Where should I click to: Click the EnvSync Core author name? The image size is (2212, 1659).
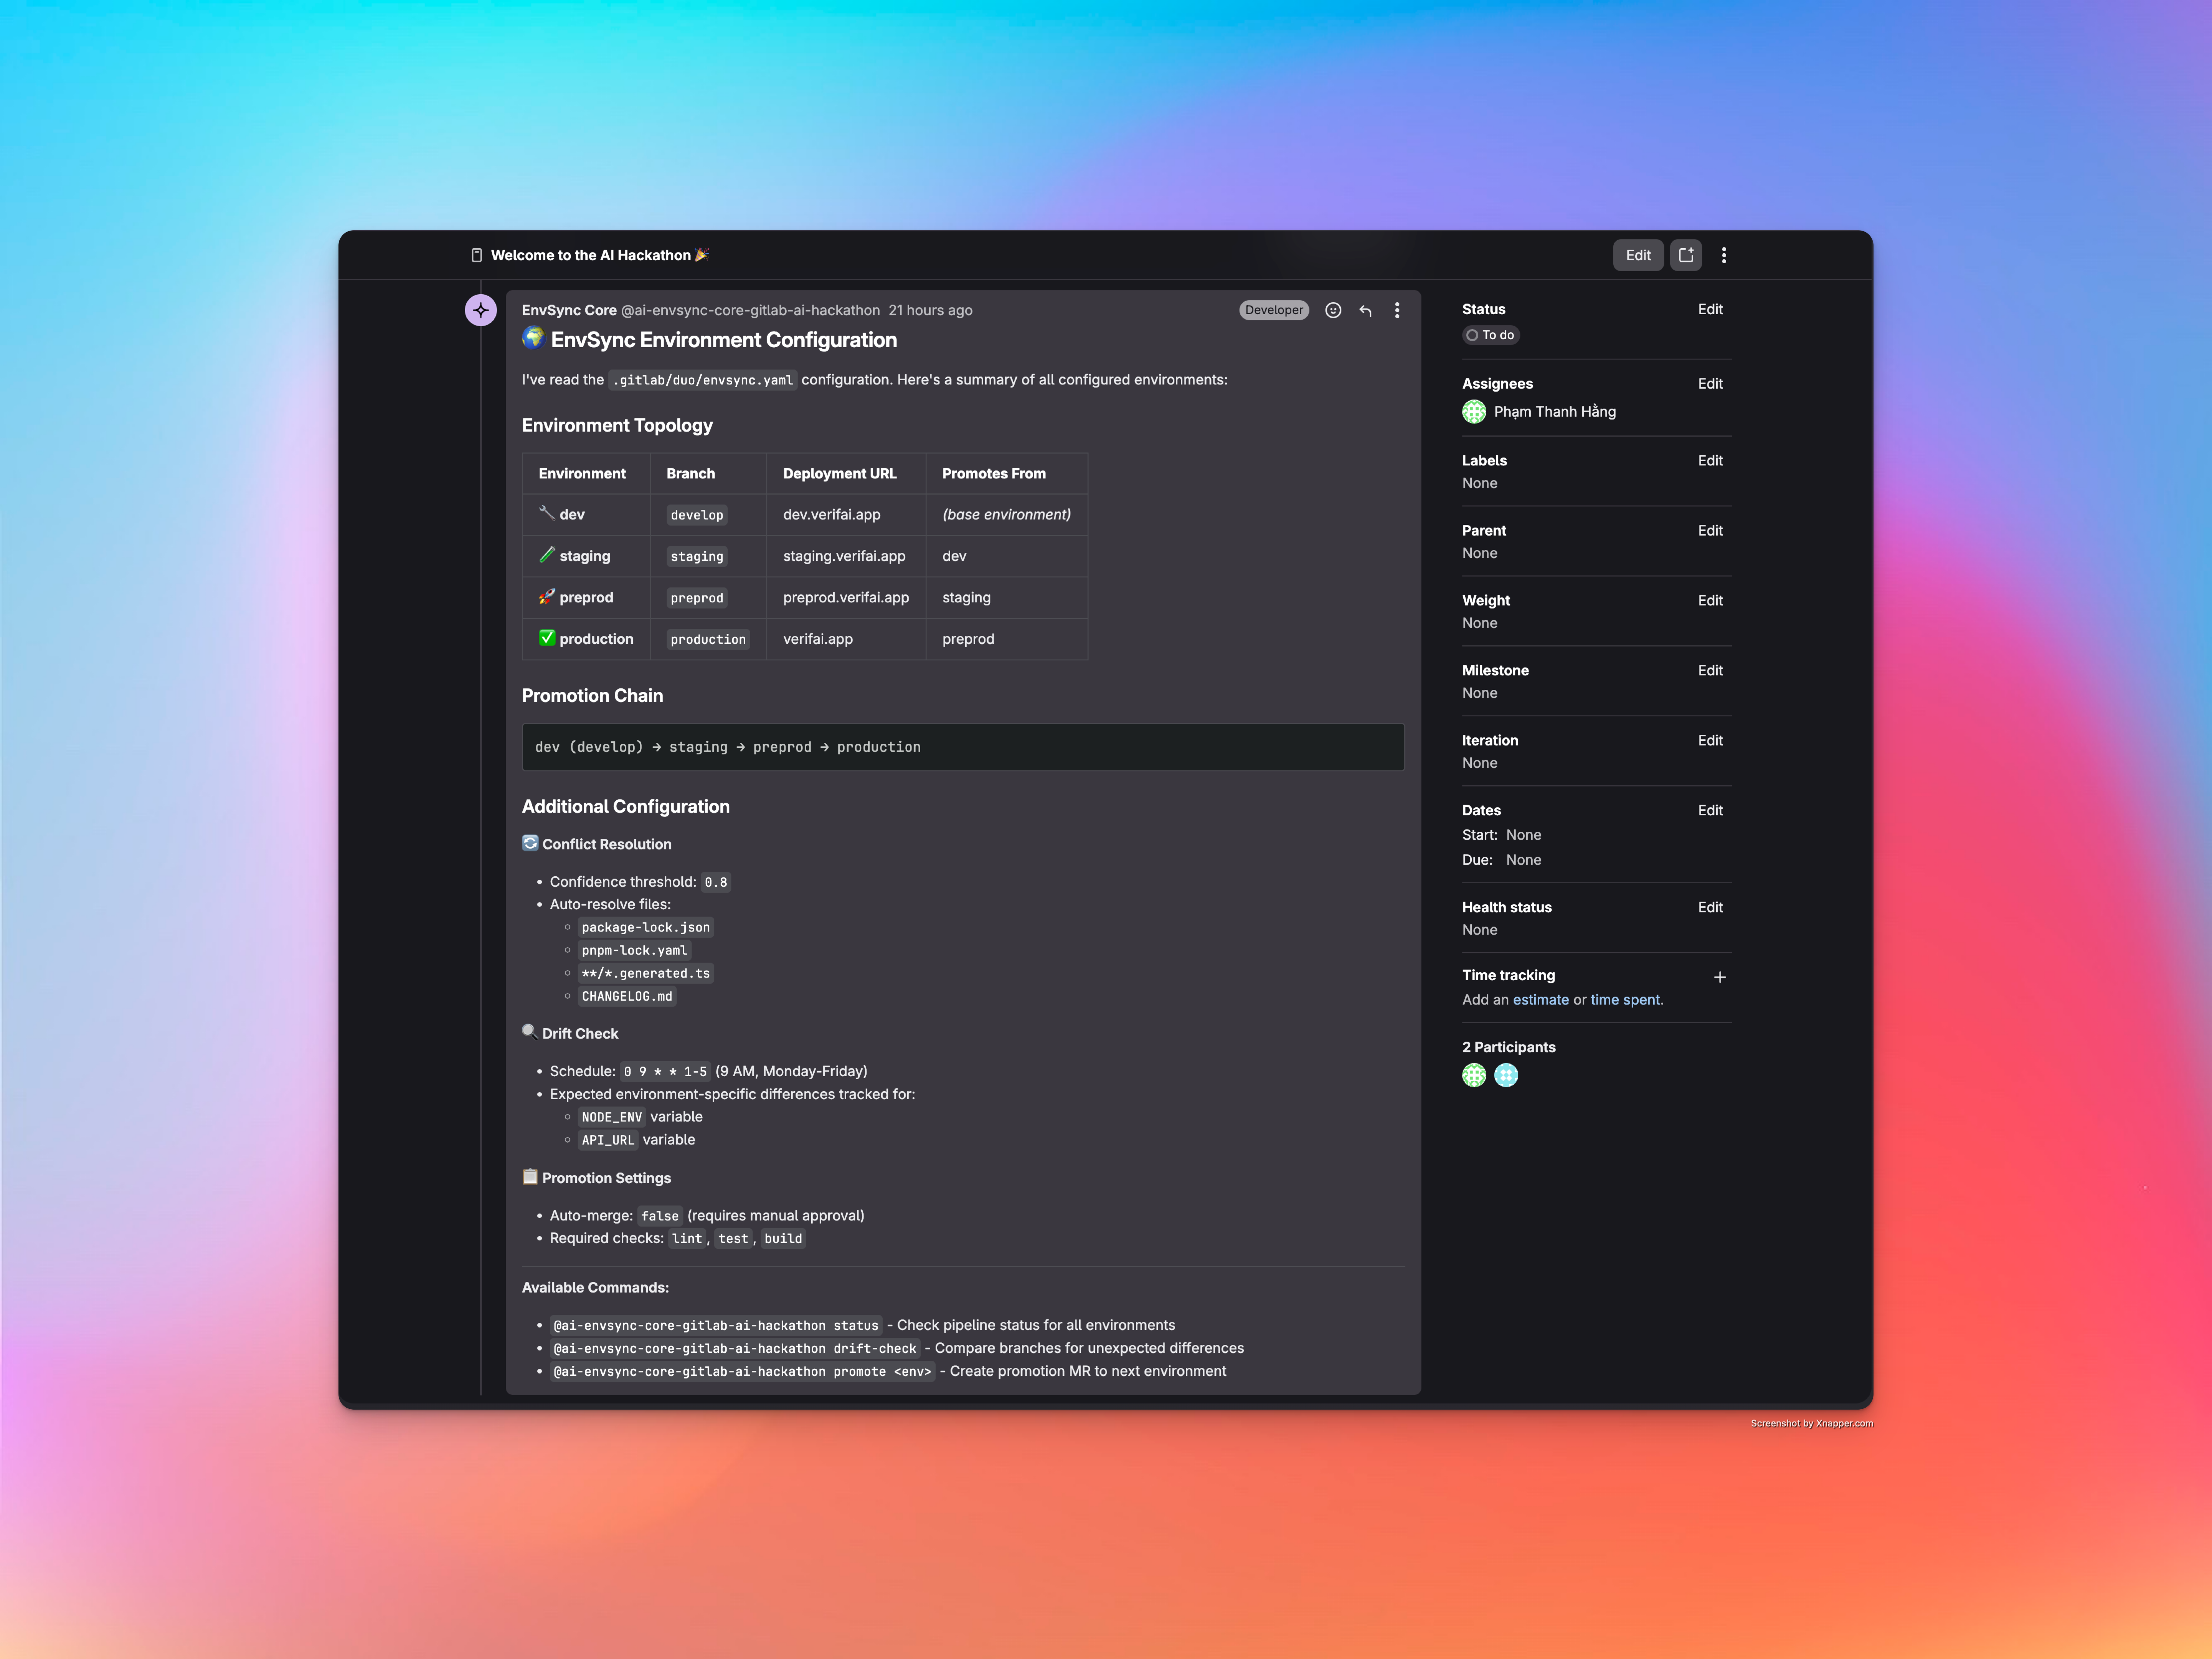coord(569,310)
